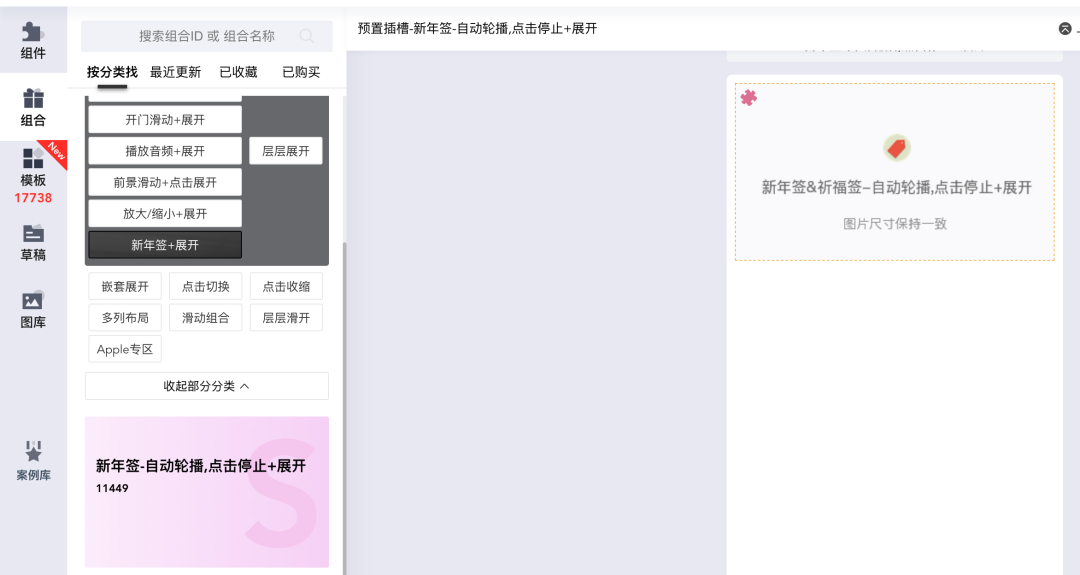Switch to the 已购买 tab
This screenshot has width=1080, height=575.
pos(301,72)
